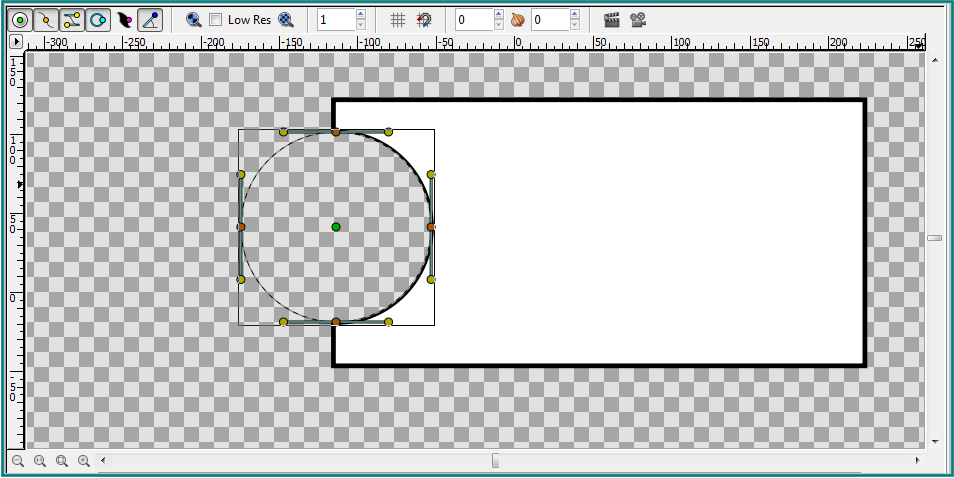Image resolution: width=954 pixels, height=478 pixels.
Task: Toggle radius handles display
Action: click(x=97, y=20)
